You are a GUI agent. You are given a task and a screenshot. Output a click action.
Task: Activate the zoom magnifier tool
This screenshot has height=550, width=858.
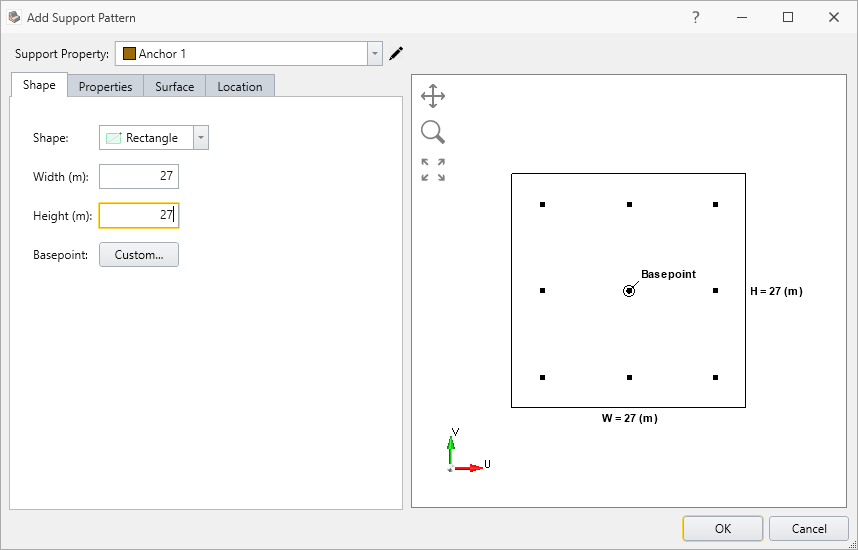click(x=433, y=132)
